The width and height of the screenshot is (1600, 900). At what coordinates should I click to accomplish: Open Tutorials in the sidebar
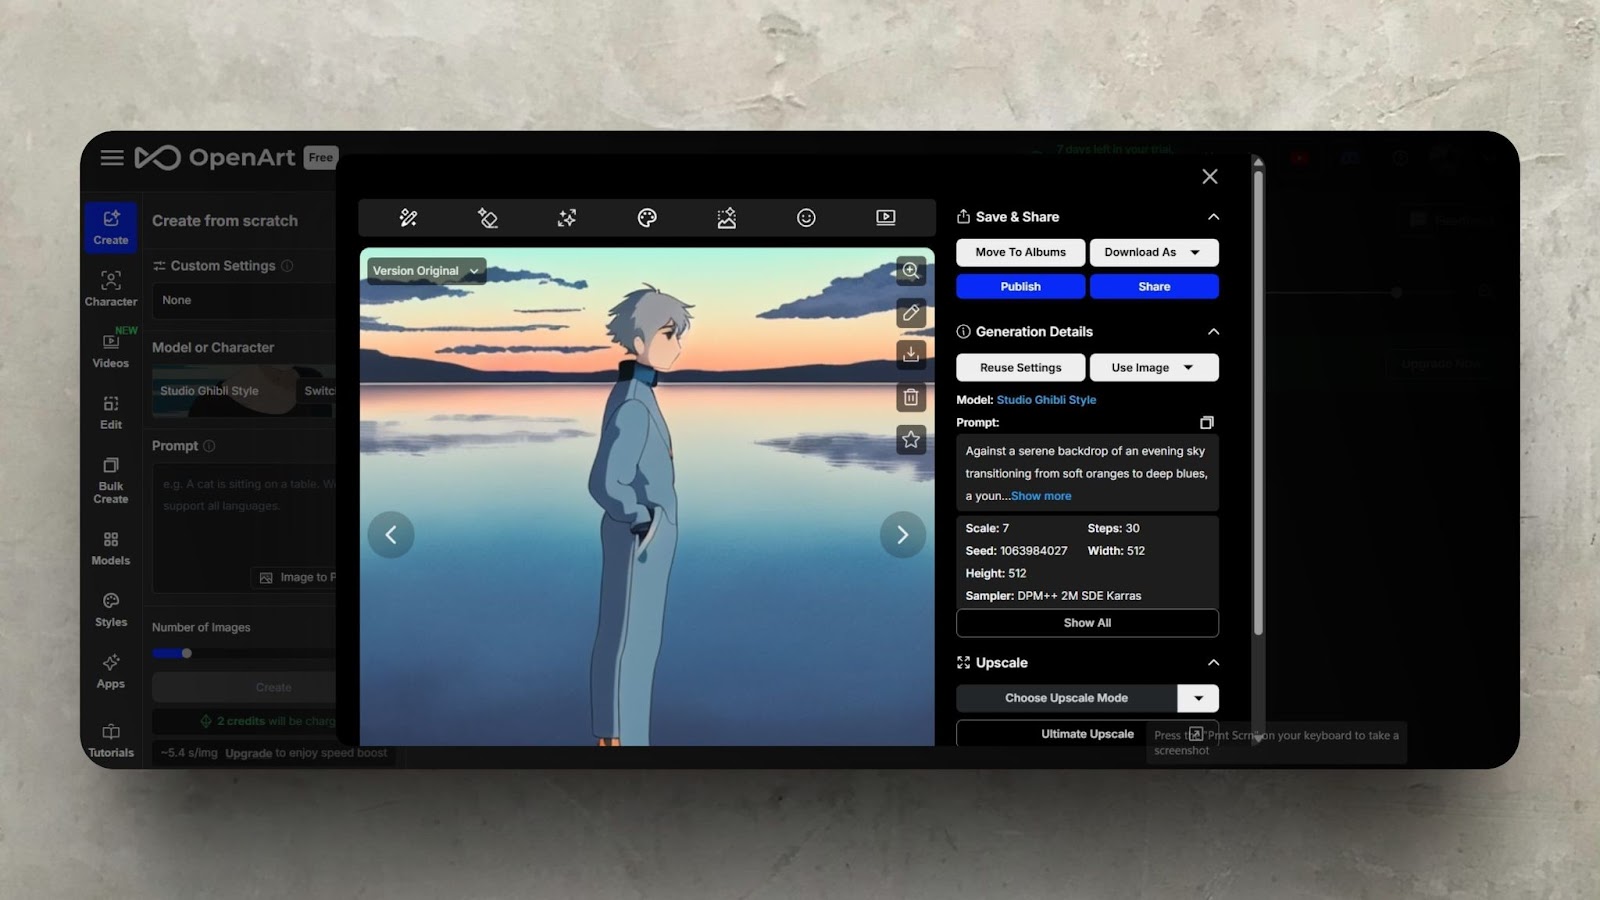pos(111,740)
